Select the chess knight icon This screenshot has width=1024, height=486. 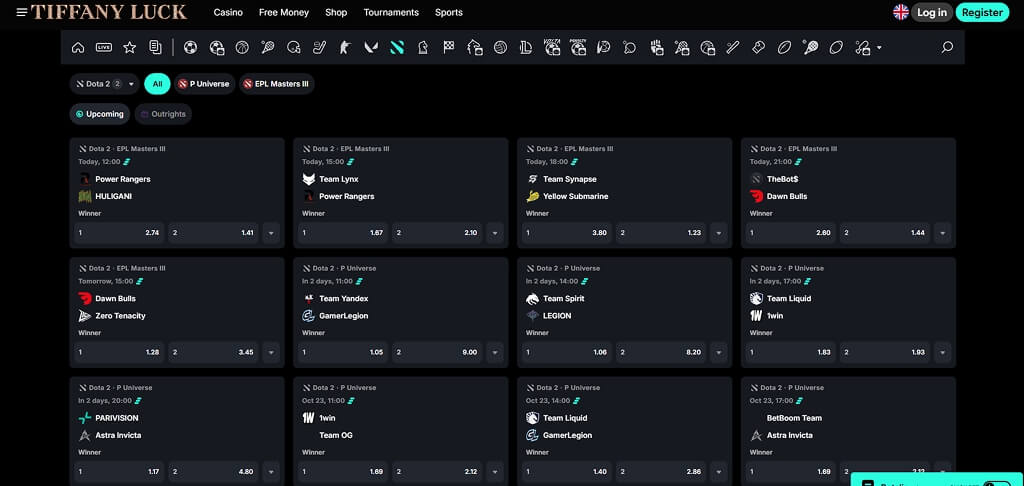coord(423,47)
